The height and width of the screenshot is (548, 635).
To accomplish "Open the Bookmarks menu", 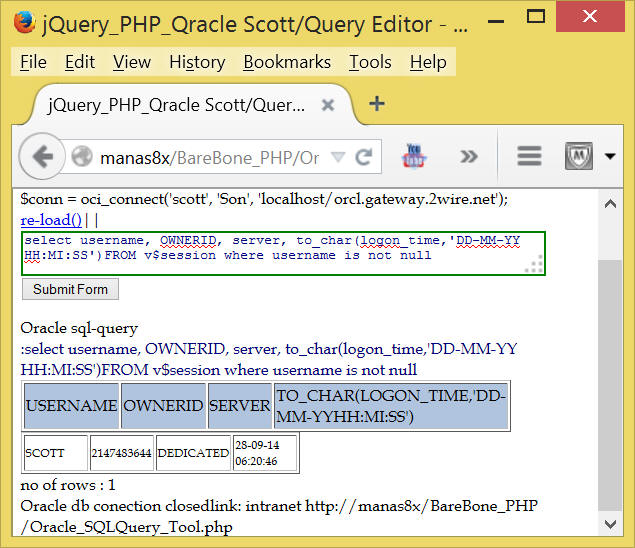I will [x=287, y=62].
